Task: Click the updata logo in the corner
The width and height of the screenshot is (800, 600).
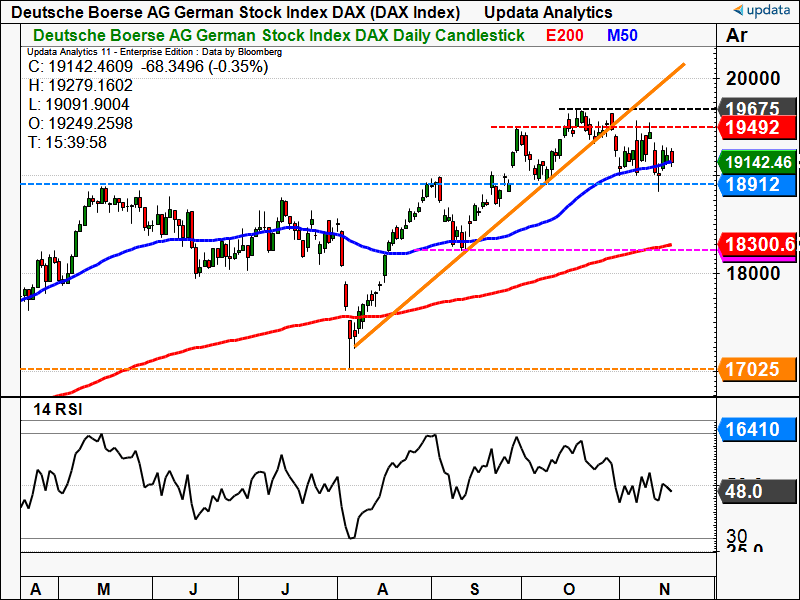Action: pyautogui.click(x=762, y=10)
